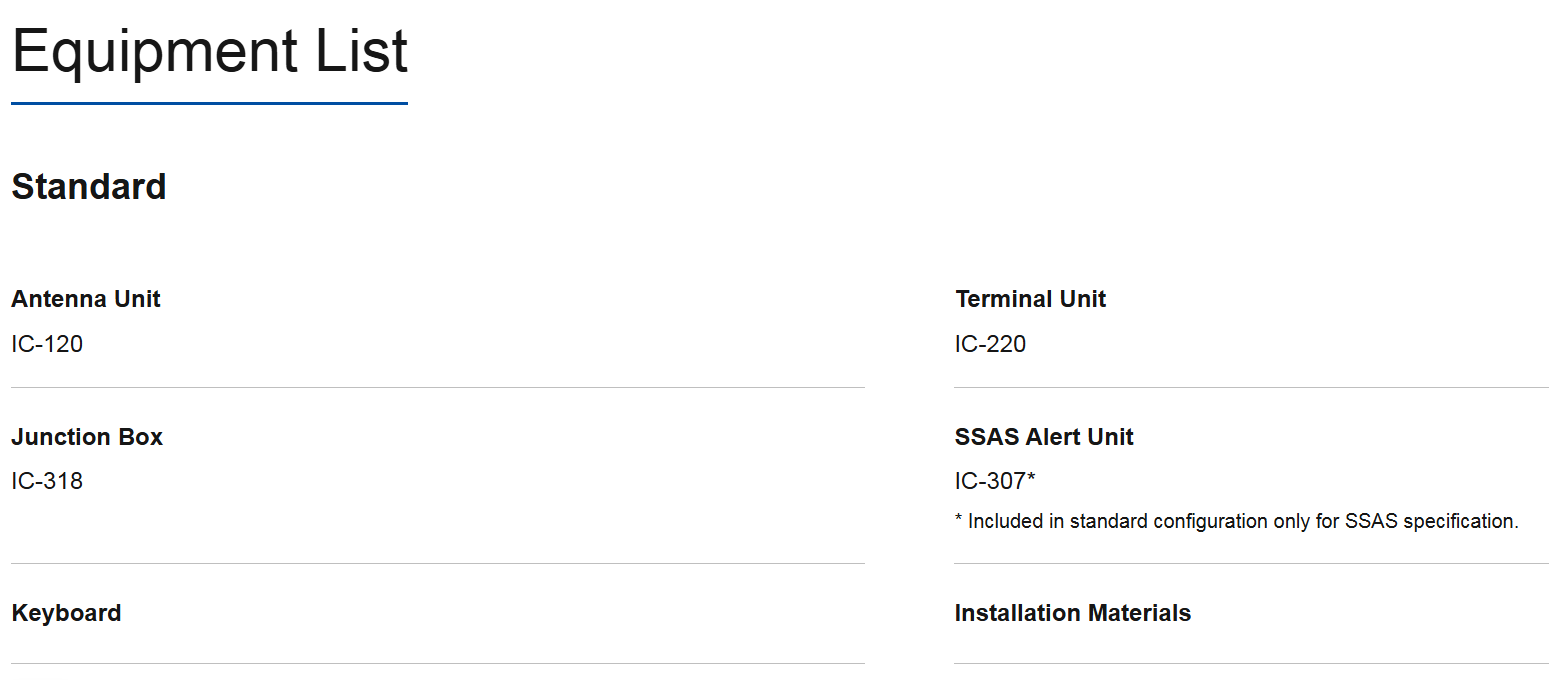Select the Keyboard equipment label
The width and height of the screenshot is (1549, 680).
point(66,613)
